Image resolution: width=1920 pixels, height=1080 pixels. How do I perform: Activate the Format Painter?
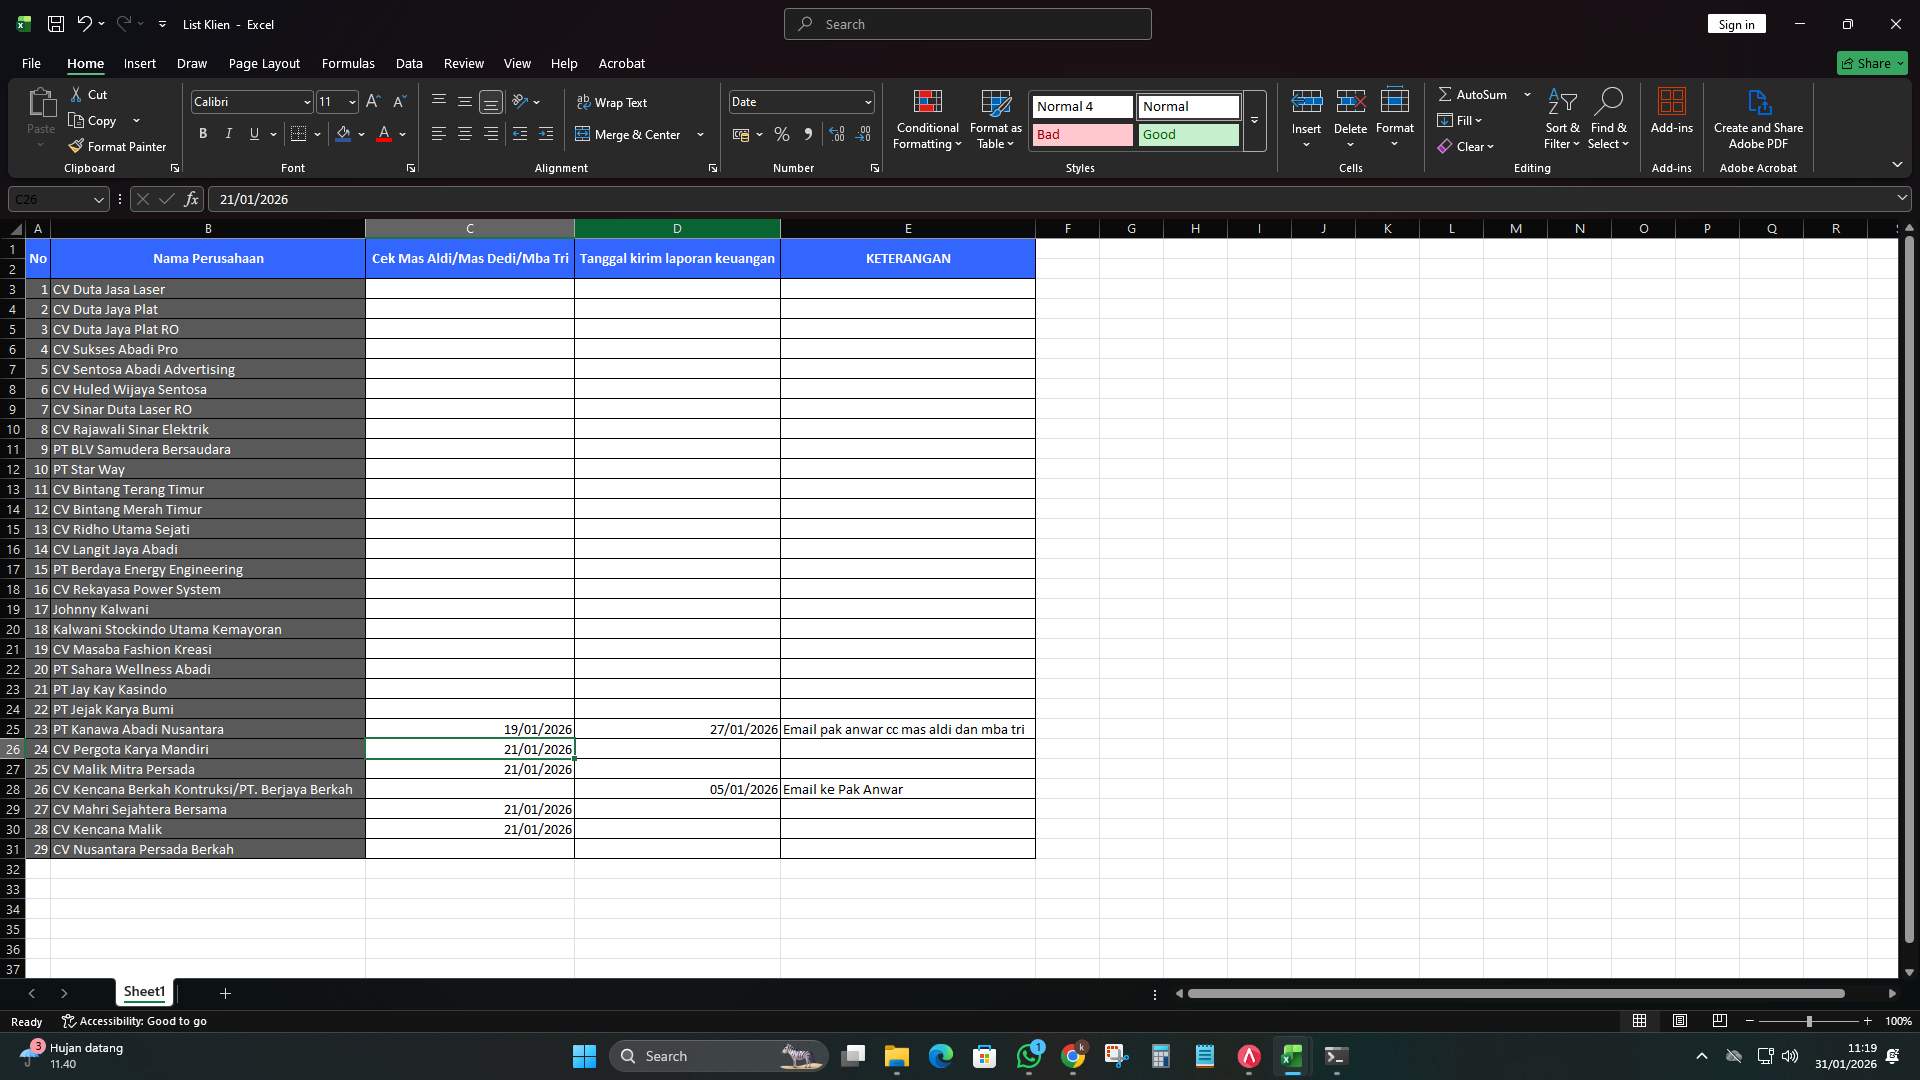point(117,146)
